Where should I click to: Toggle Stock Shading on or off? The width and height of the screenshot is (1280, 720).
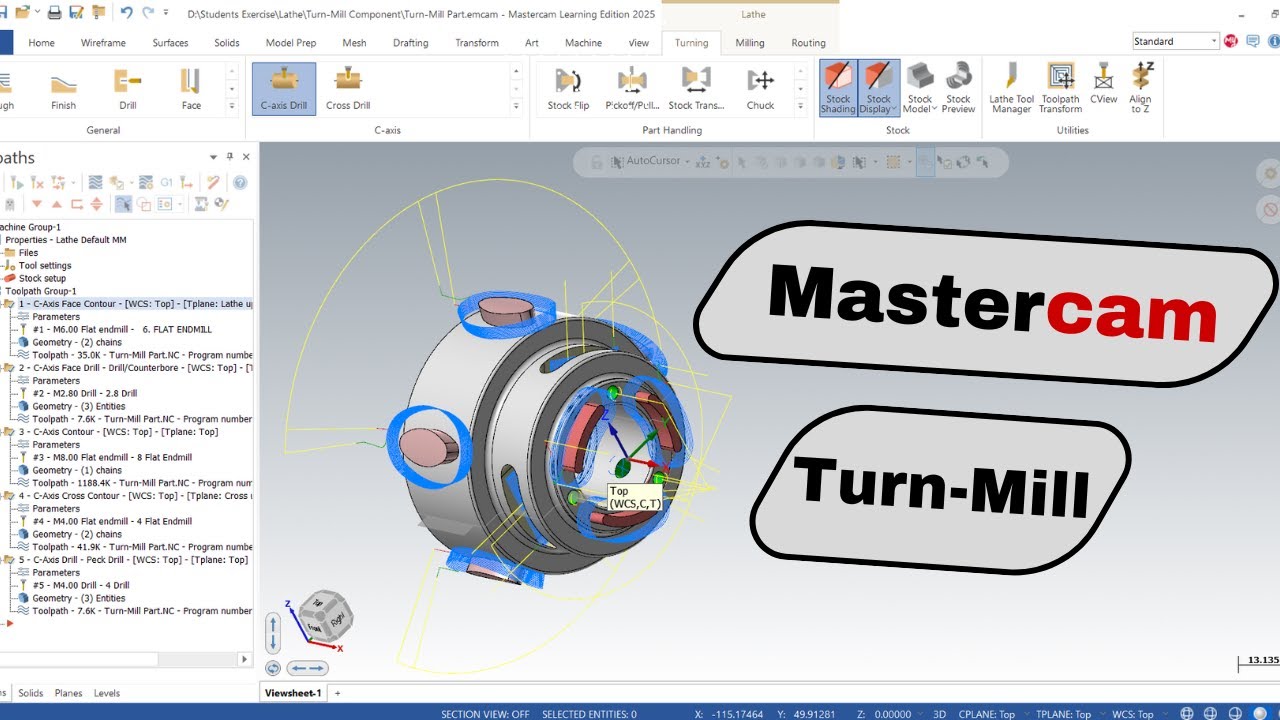[x=838, y=88]
